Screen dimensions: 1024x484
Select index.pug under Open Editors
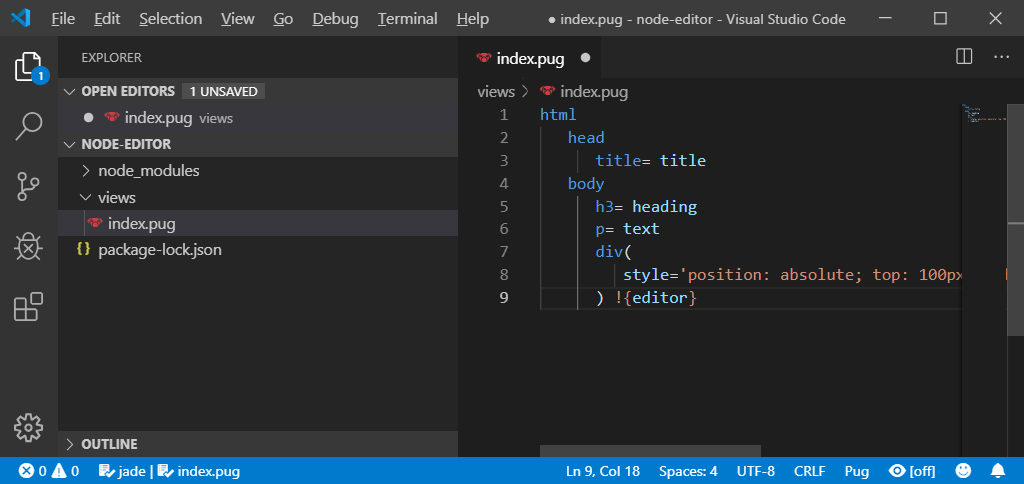[258, 118]
